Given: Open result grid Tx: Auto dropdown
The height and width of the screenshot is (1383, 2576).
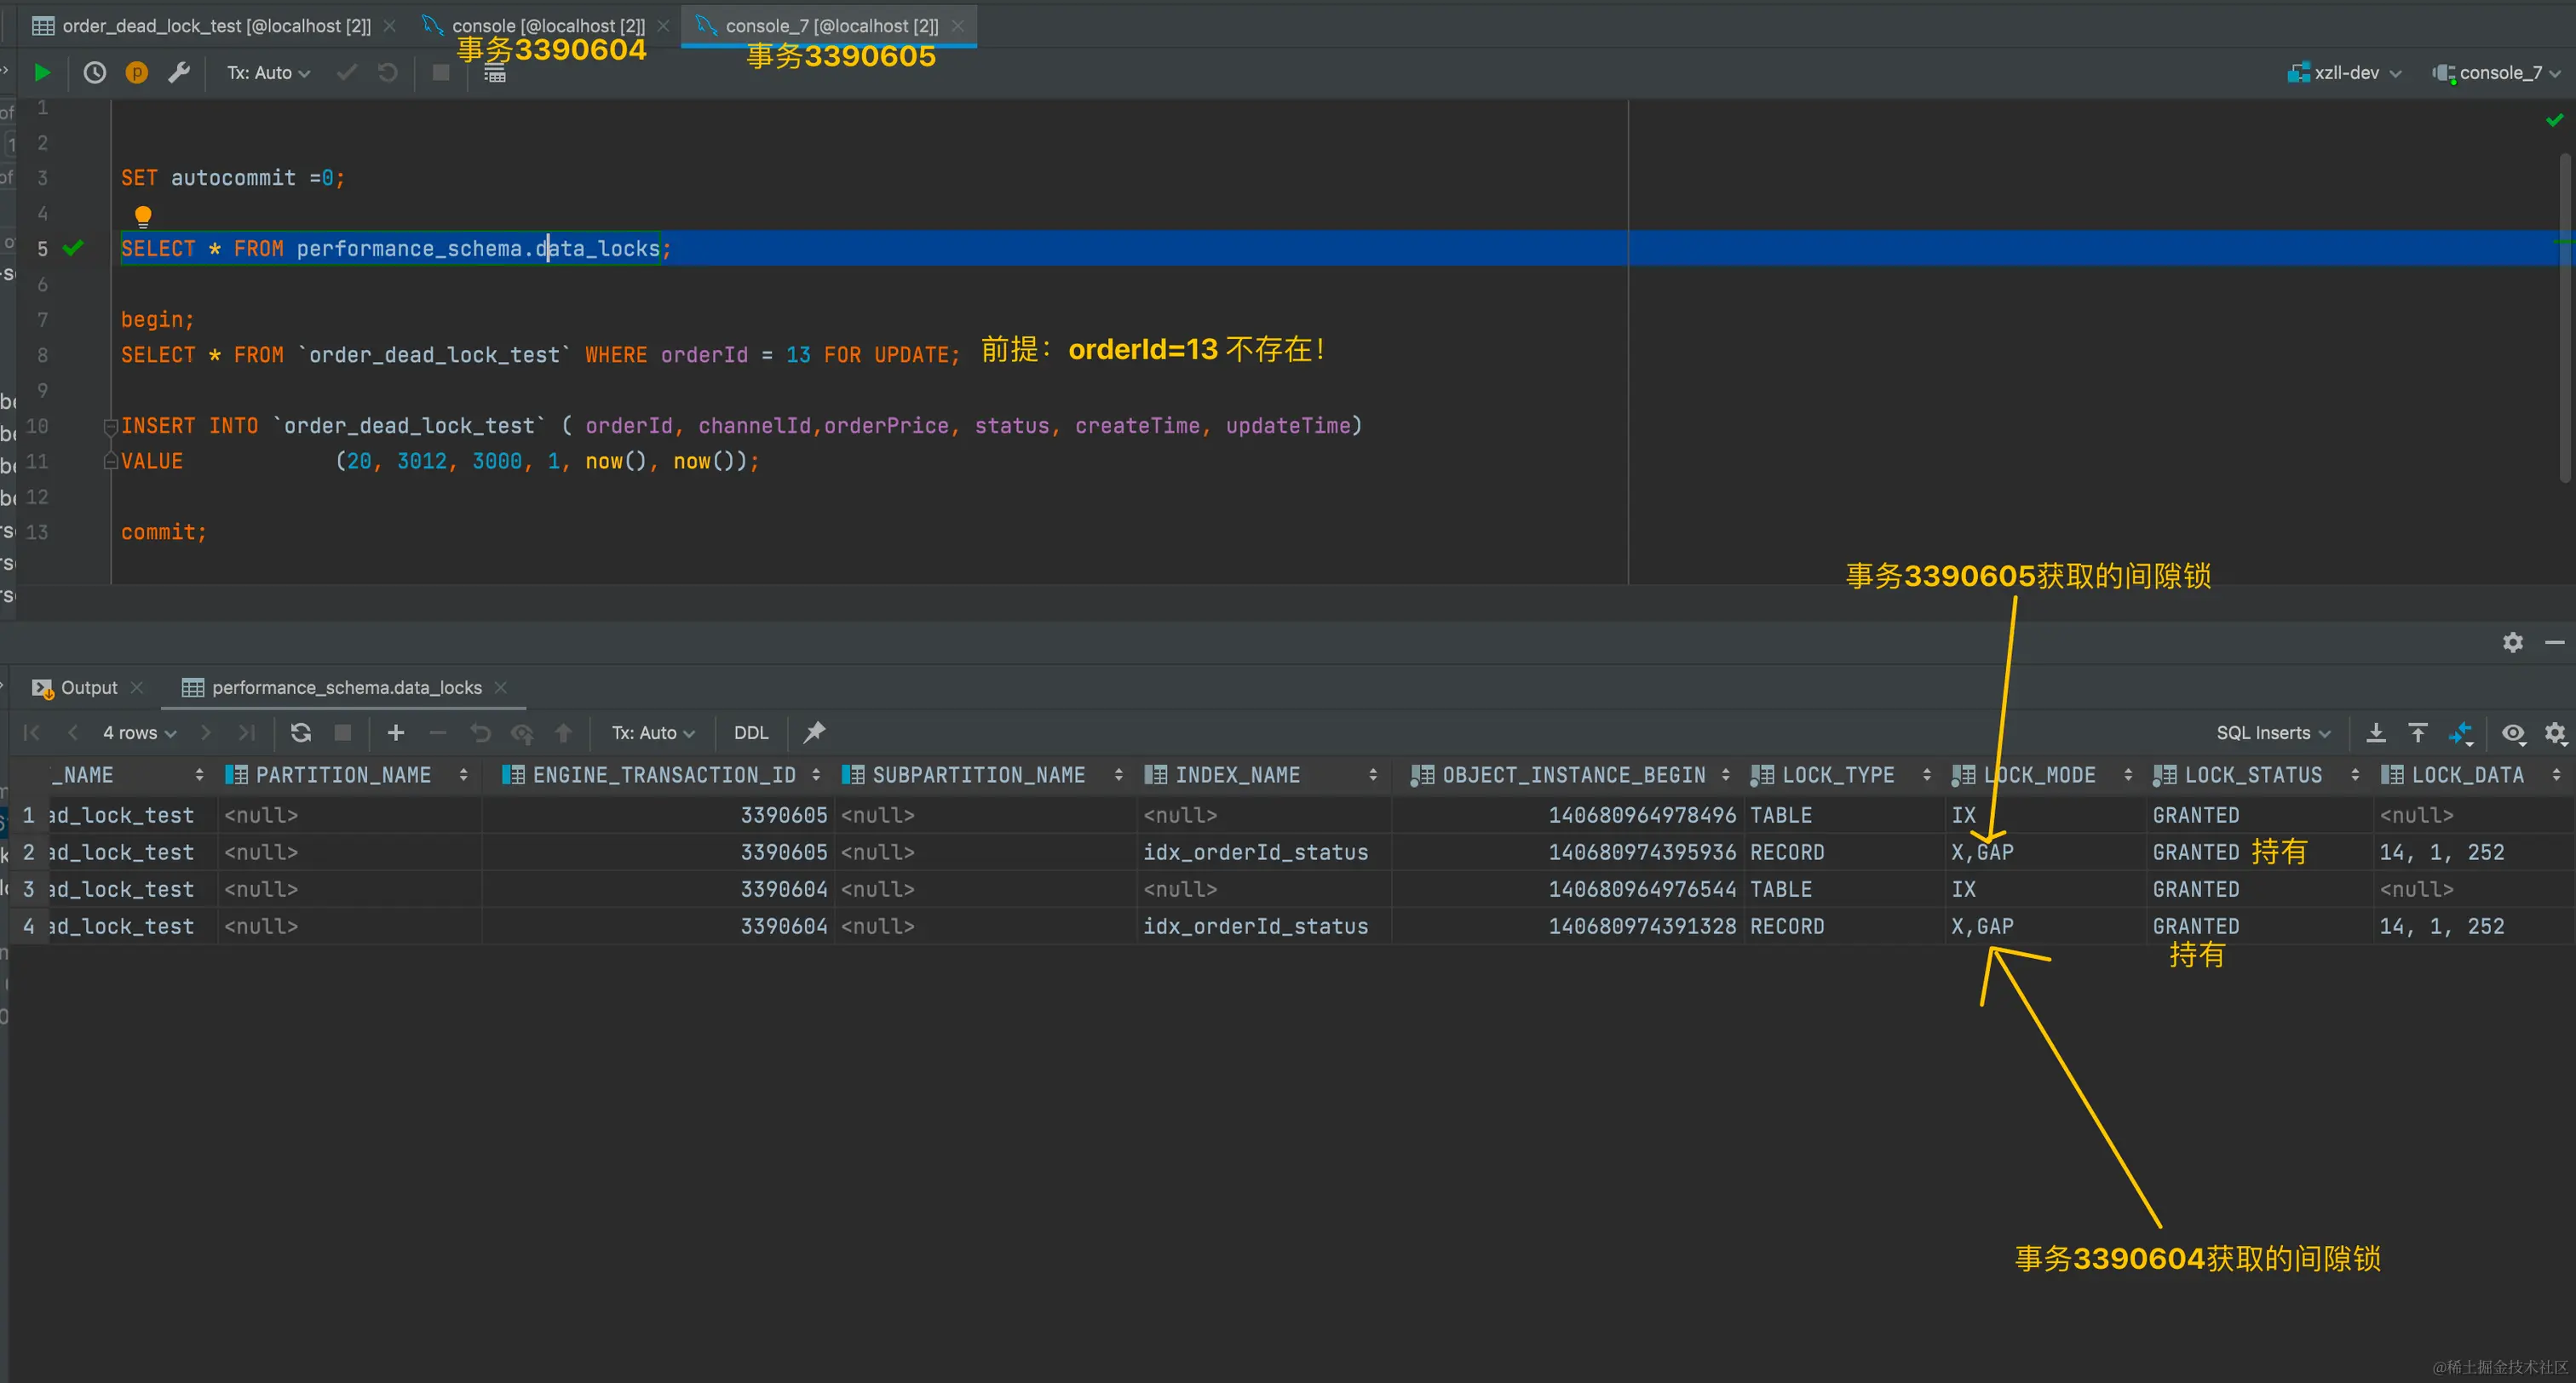Looking at the screenshot, I should pyautogui.click(x=653, y=733).
